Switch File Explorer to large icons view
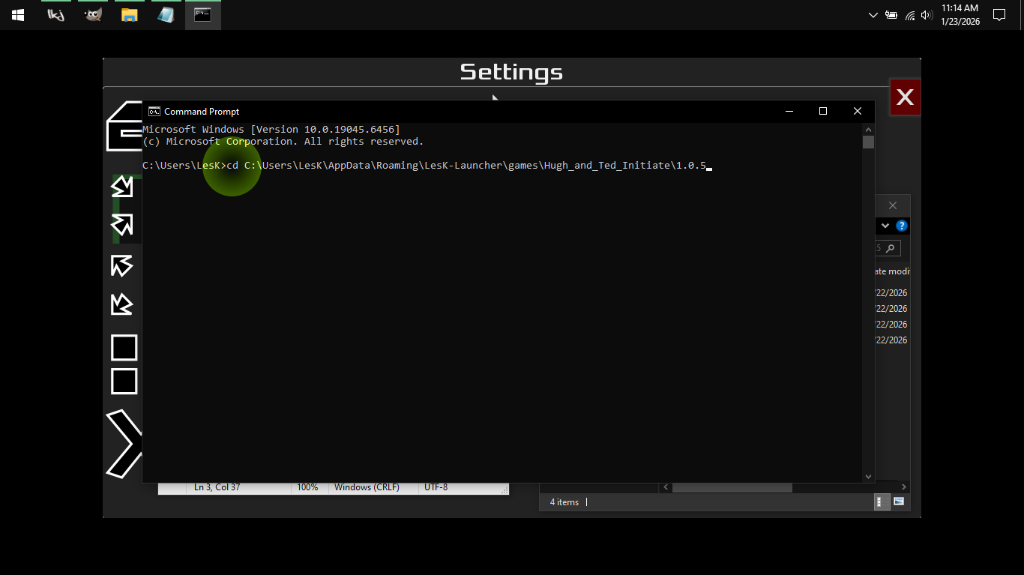This screenshot has height=575, width=1024. click(x=899, y=501)
